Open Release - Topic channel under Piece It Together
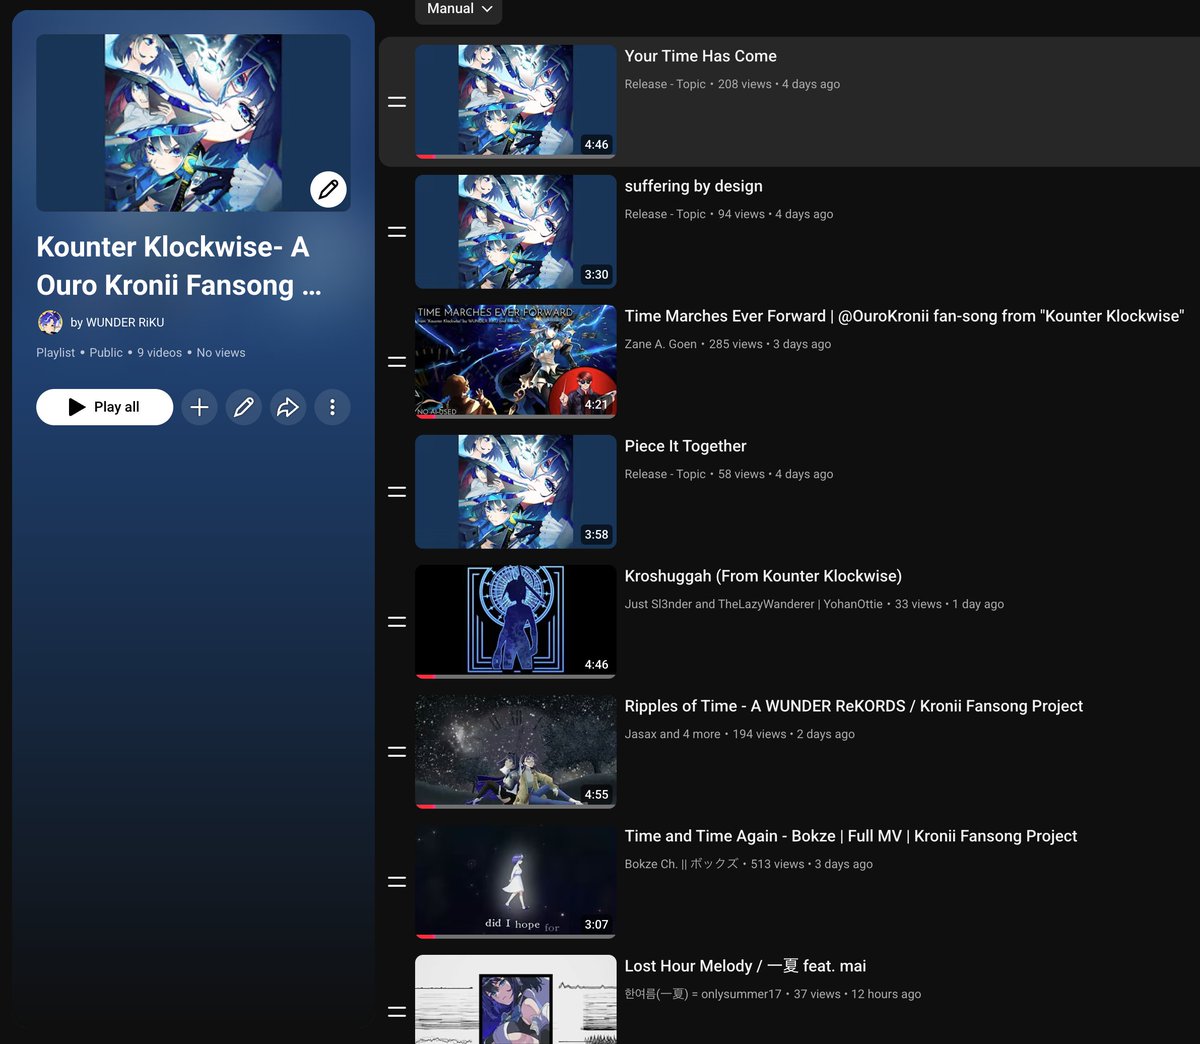The height and width of the screenshot is (1044, 1200). point(665,474)
